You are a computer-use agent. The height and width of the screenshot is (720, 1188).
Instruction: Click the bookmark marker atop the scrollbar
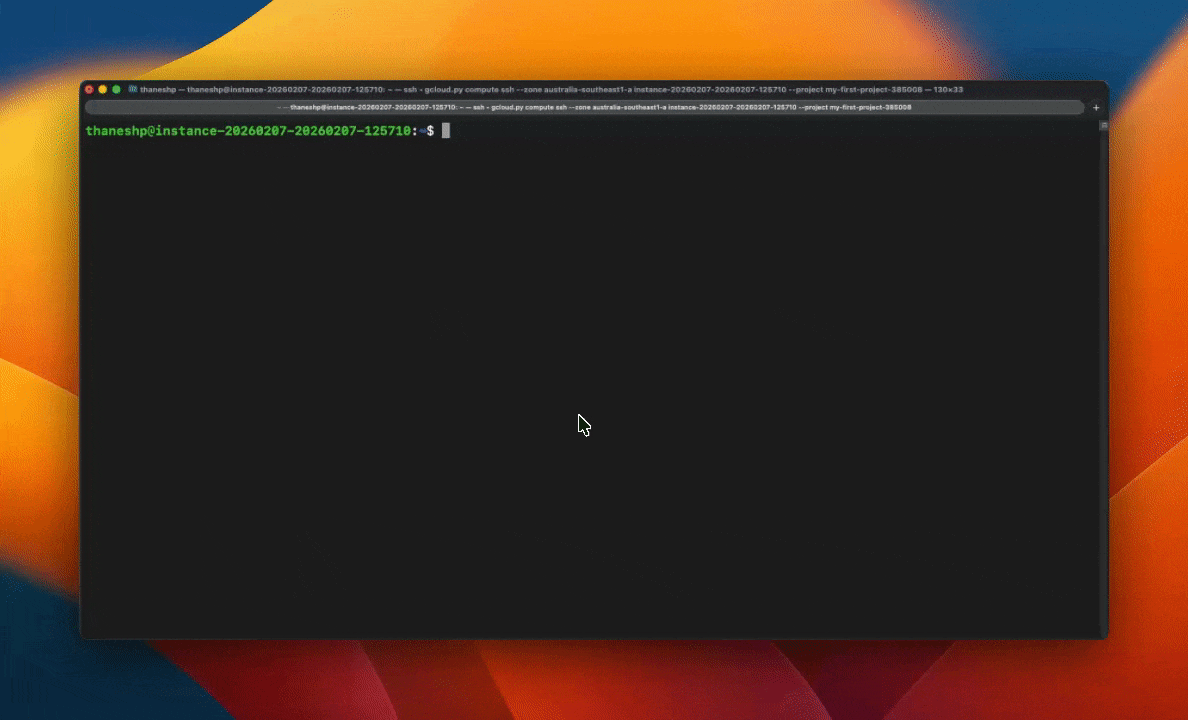[1101, 124]
